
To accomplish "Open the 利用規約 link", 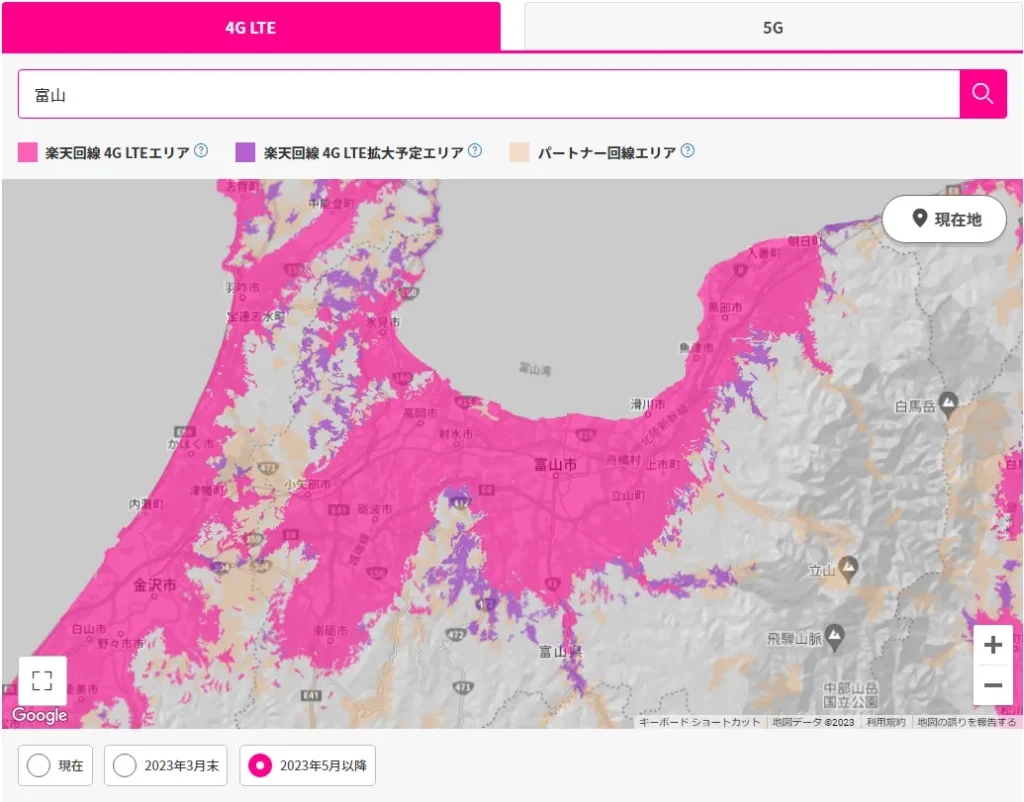I will 886,722.
